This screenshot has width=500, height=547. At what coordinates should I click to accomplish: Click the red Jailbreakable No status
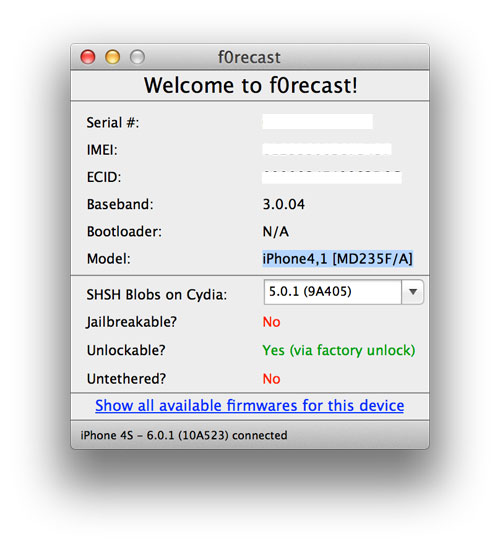tap(271, 322)
